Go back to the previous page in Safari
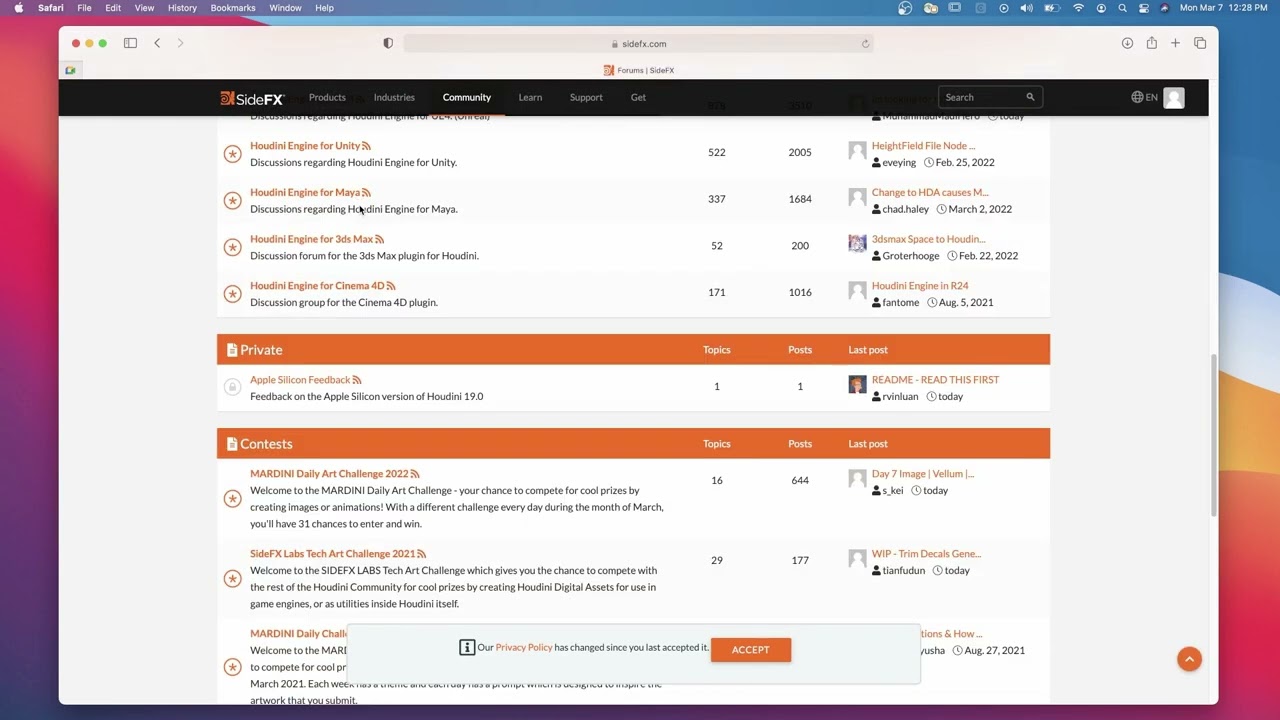 (157, 43)
